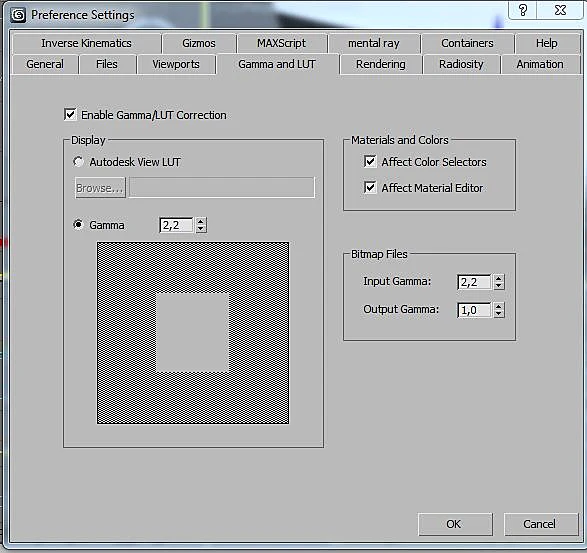The height and width of the screenshot is (553, 587).
Task: Switch to the Rendering tab
Action: 381,64
